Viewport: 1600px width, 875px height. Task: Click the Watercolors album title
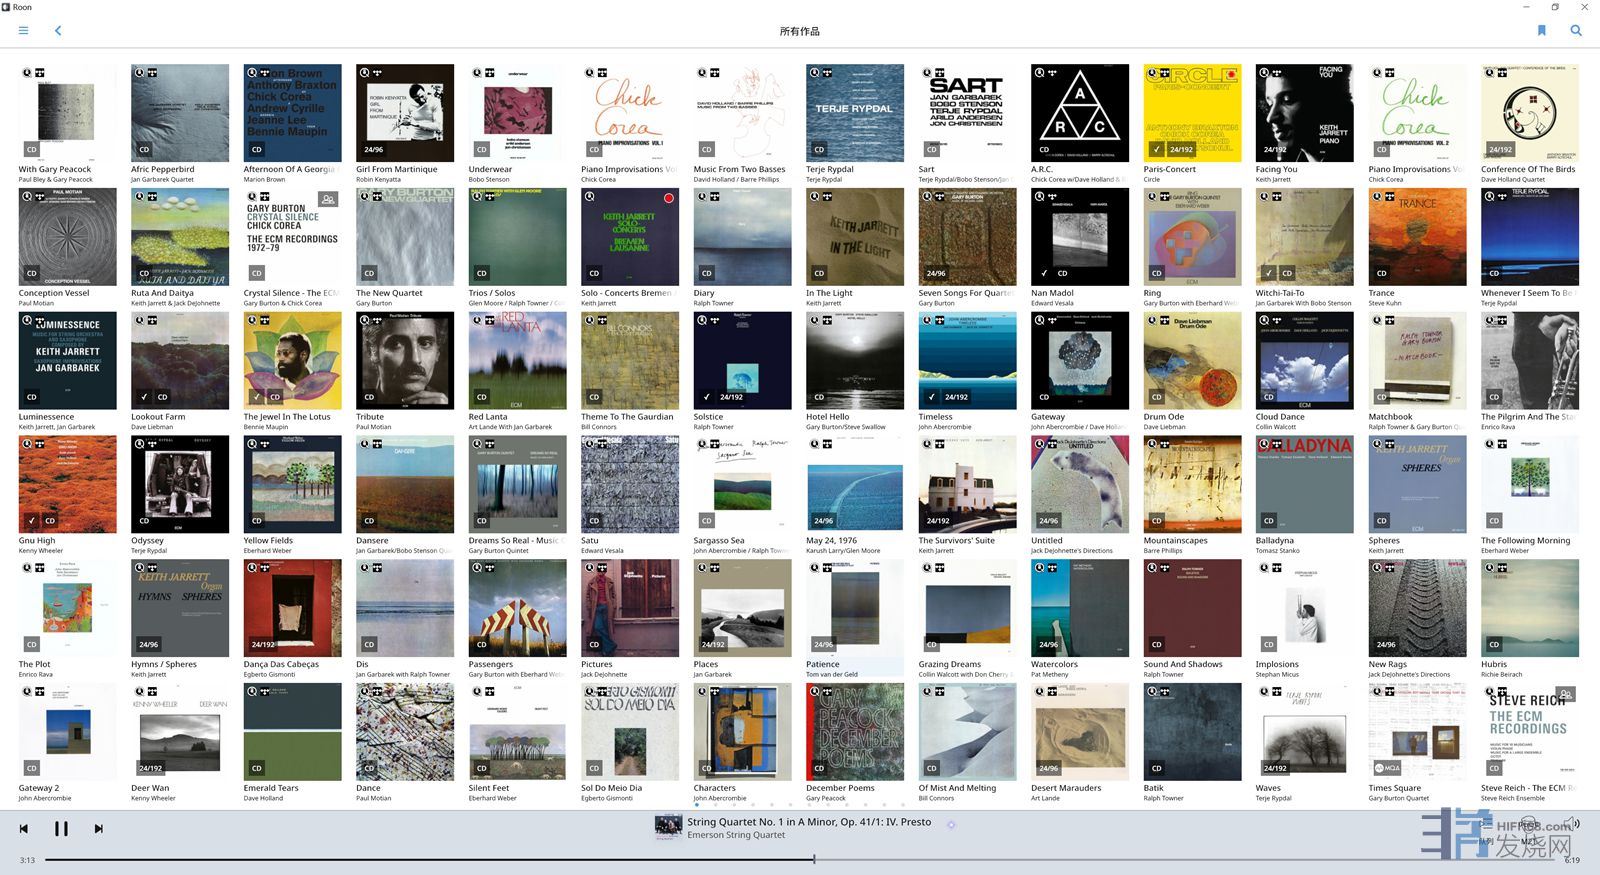(1054, 664)
